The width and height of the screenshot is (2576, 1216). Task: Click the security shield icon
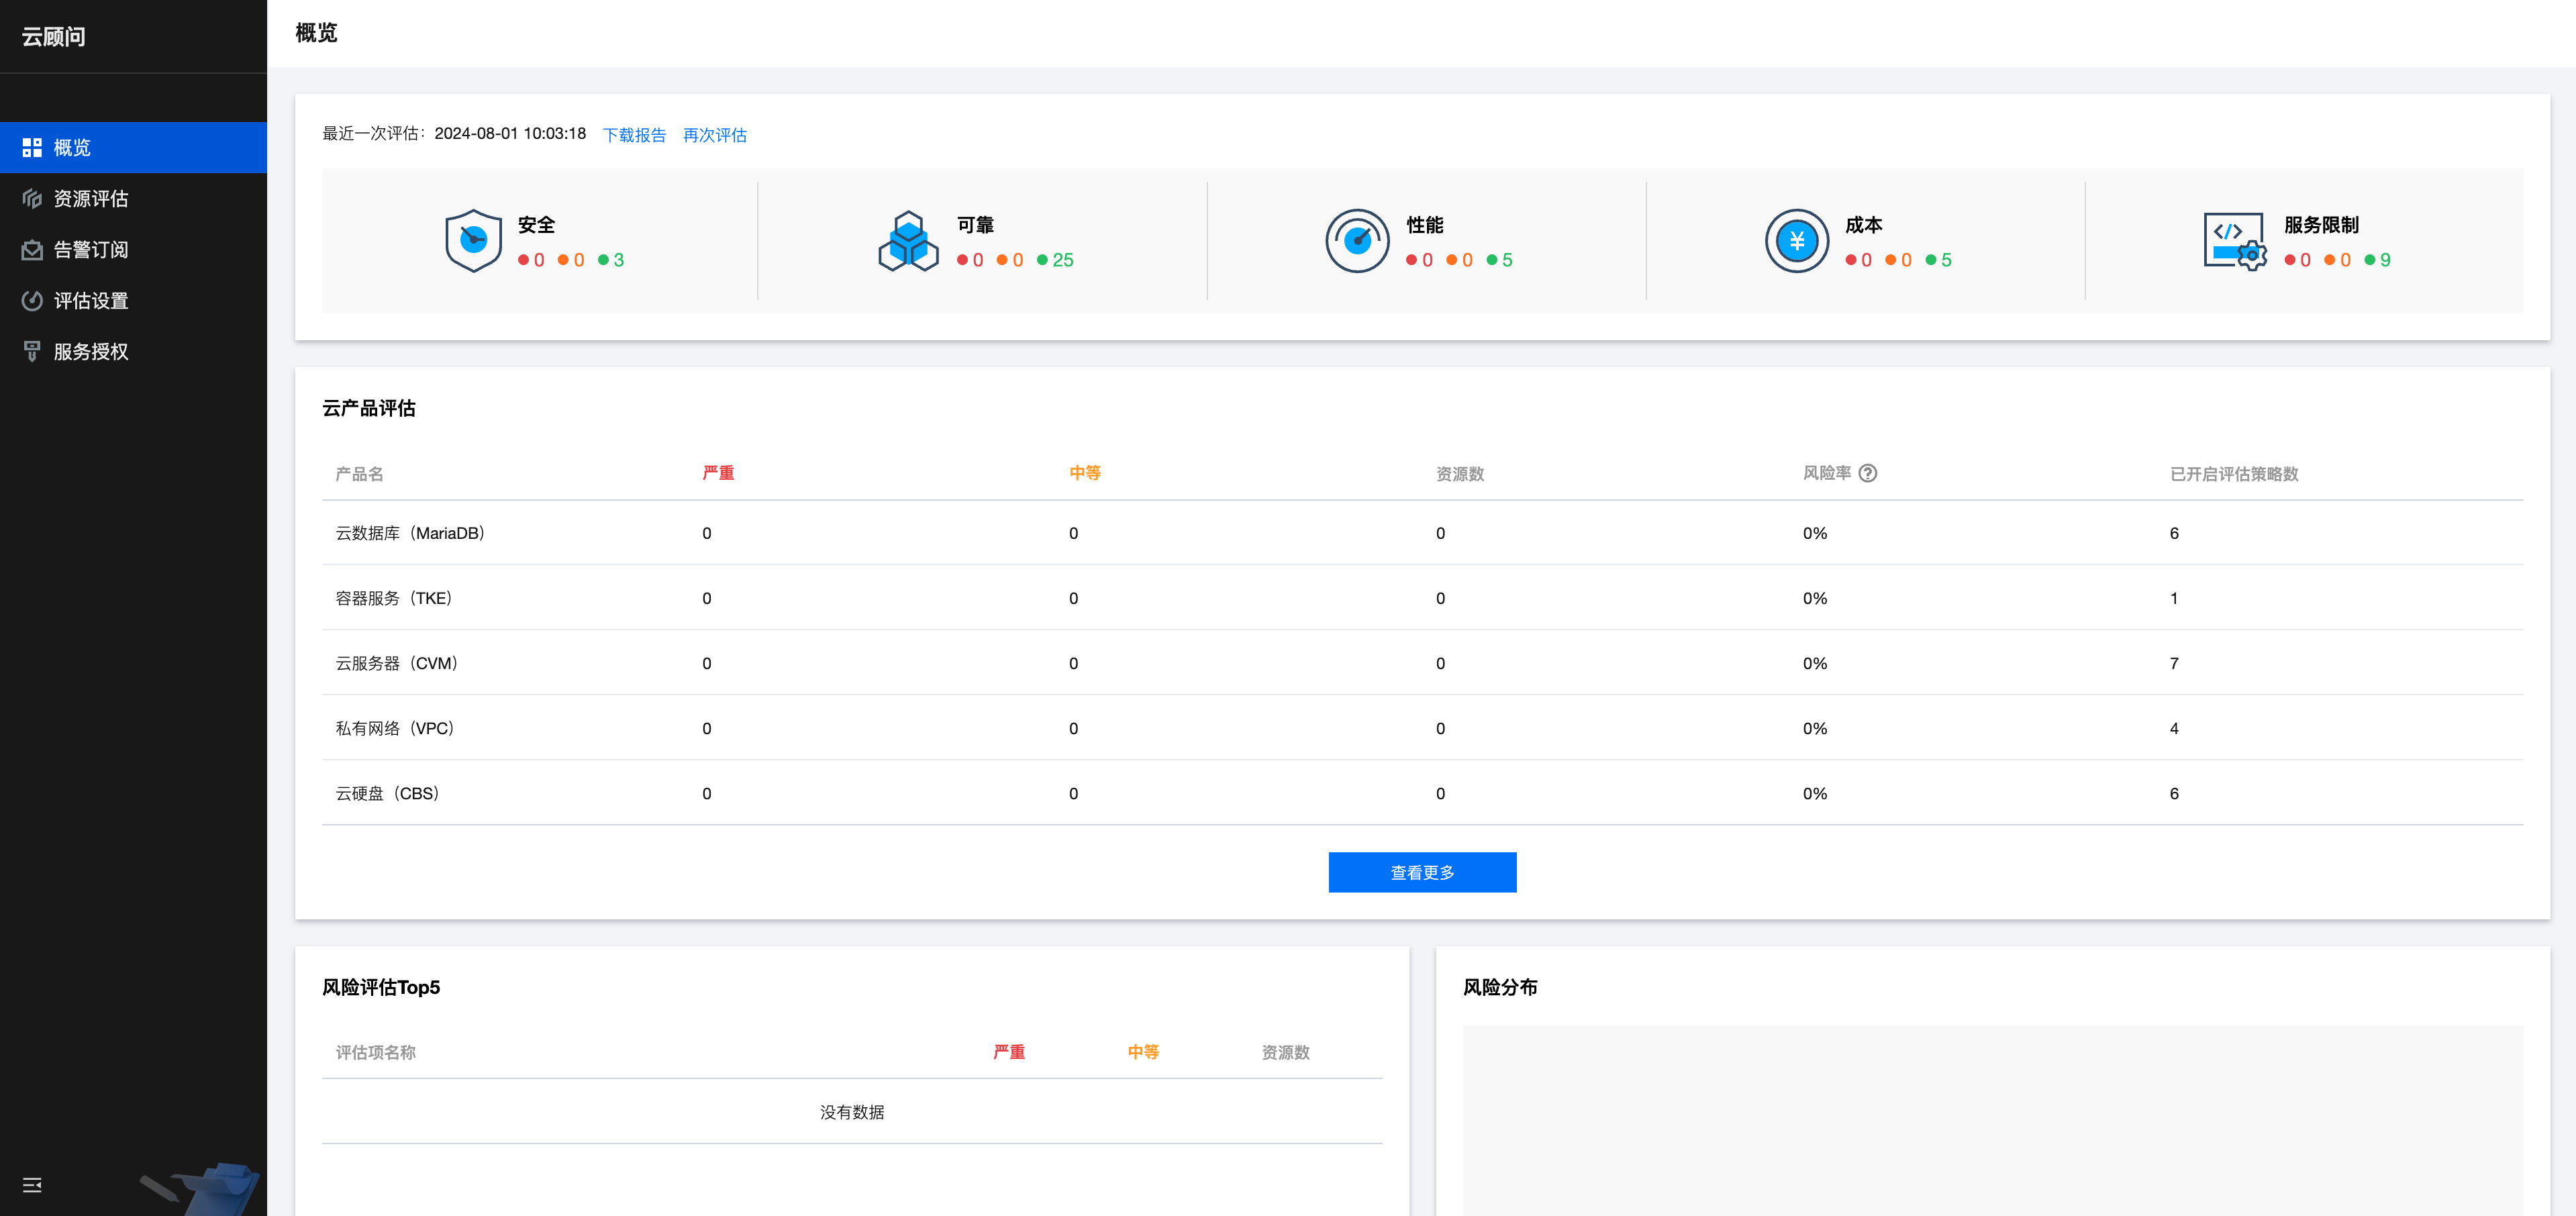pos(473,240)
